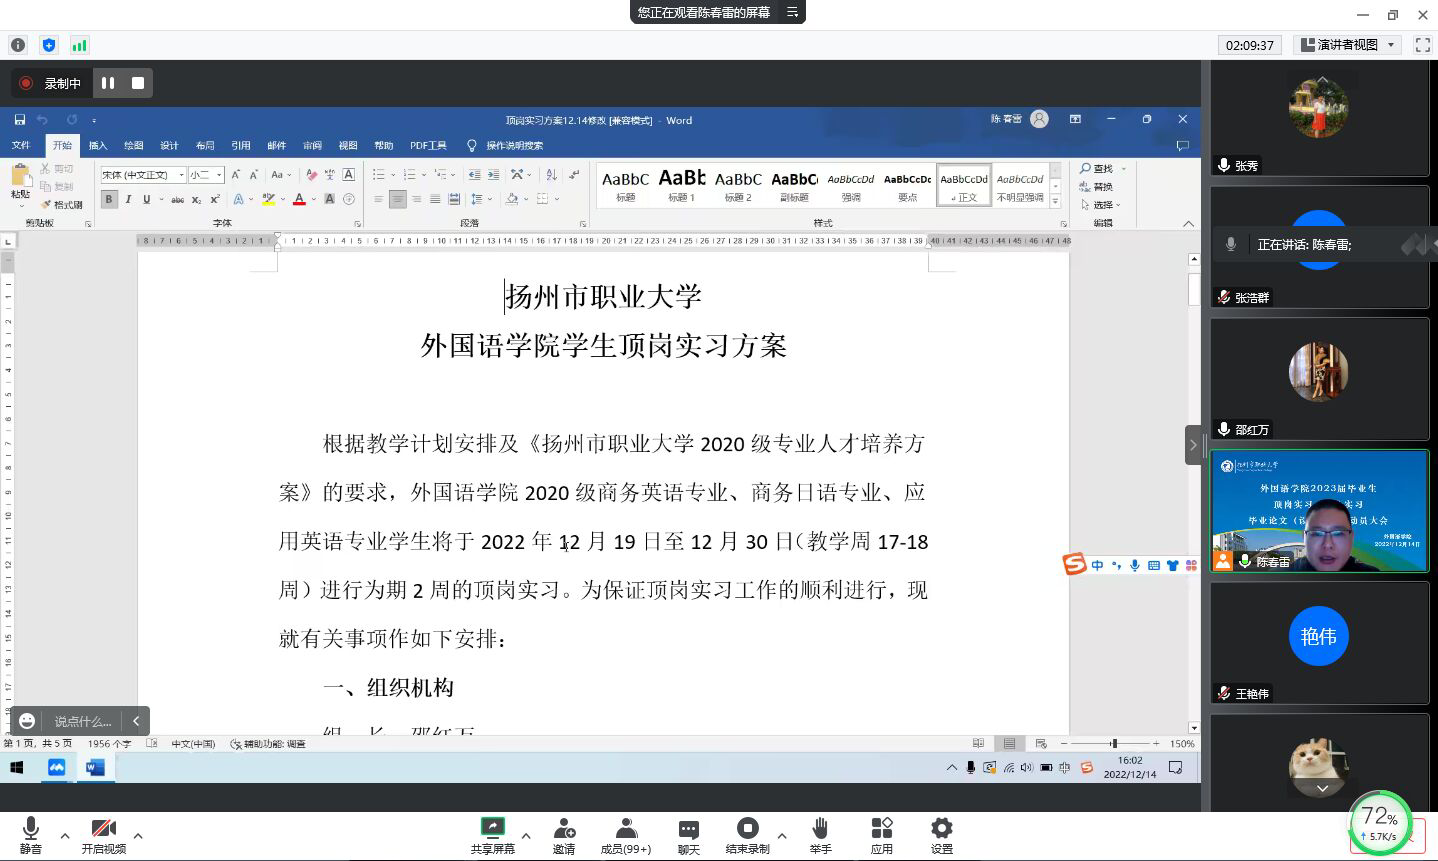Pause the recording
1438x861 pixels.
click(x=108, y=83)
